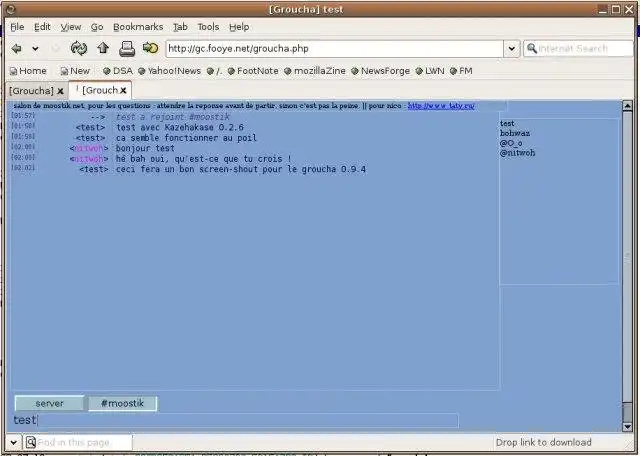The width and height of the screenshot is (640, 456).
Task: Click the 'ca semble fonctionner au poil' message
Action: tap(186, 138)
